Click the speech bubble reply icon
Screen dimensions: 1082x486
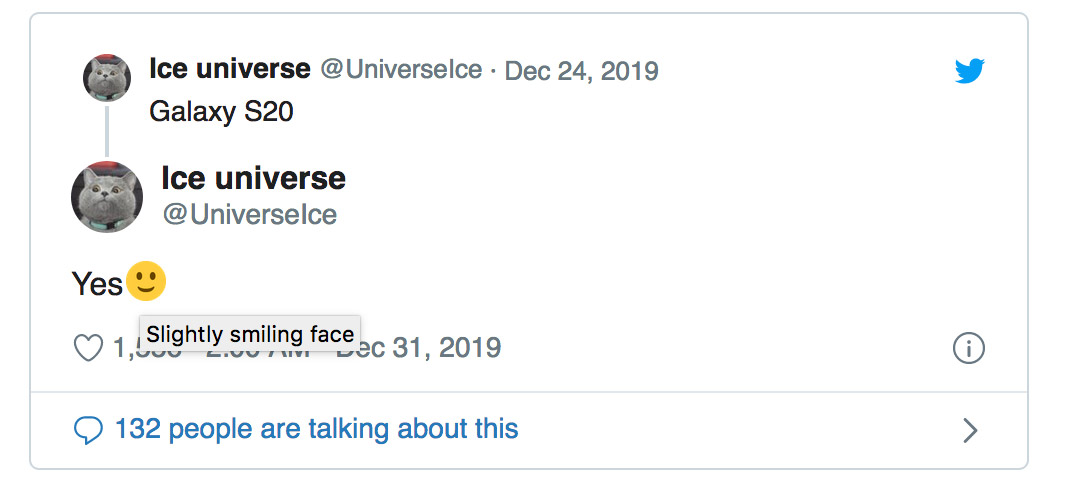tap(89, 430)
